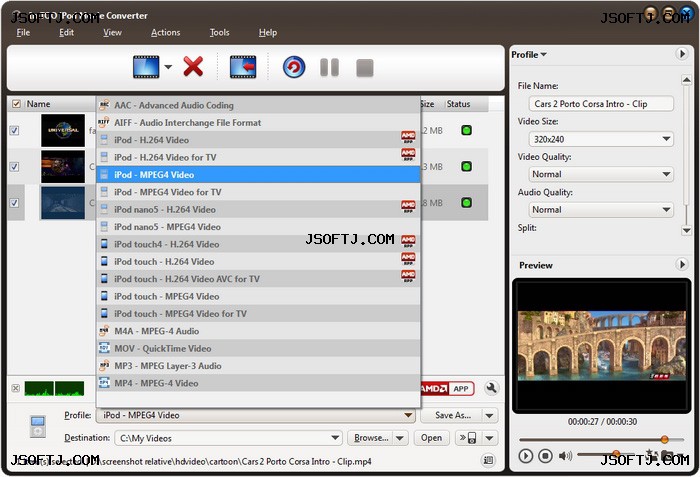
Task: Click the AMD APP acceleration button
Action: click(447, 389)
